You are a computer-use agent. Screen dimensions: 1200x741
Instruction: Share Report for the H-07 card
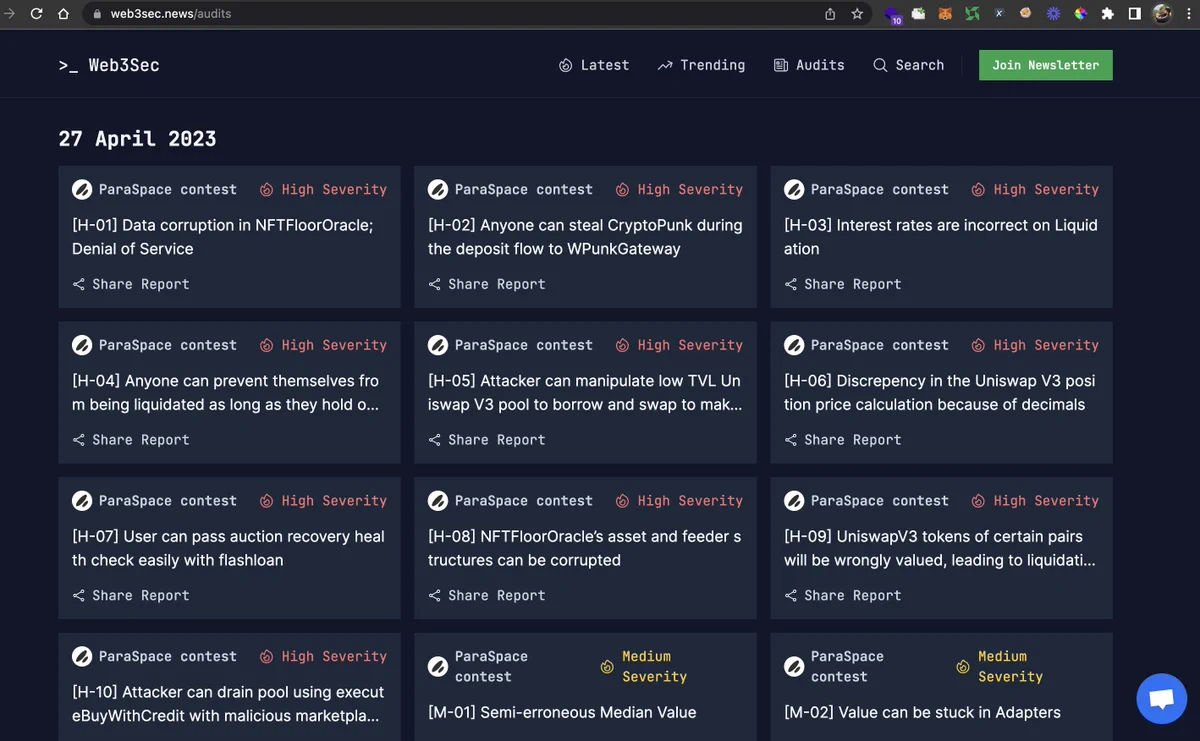coord(131,595)
